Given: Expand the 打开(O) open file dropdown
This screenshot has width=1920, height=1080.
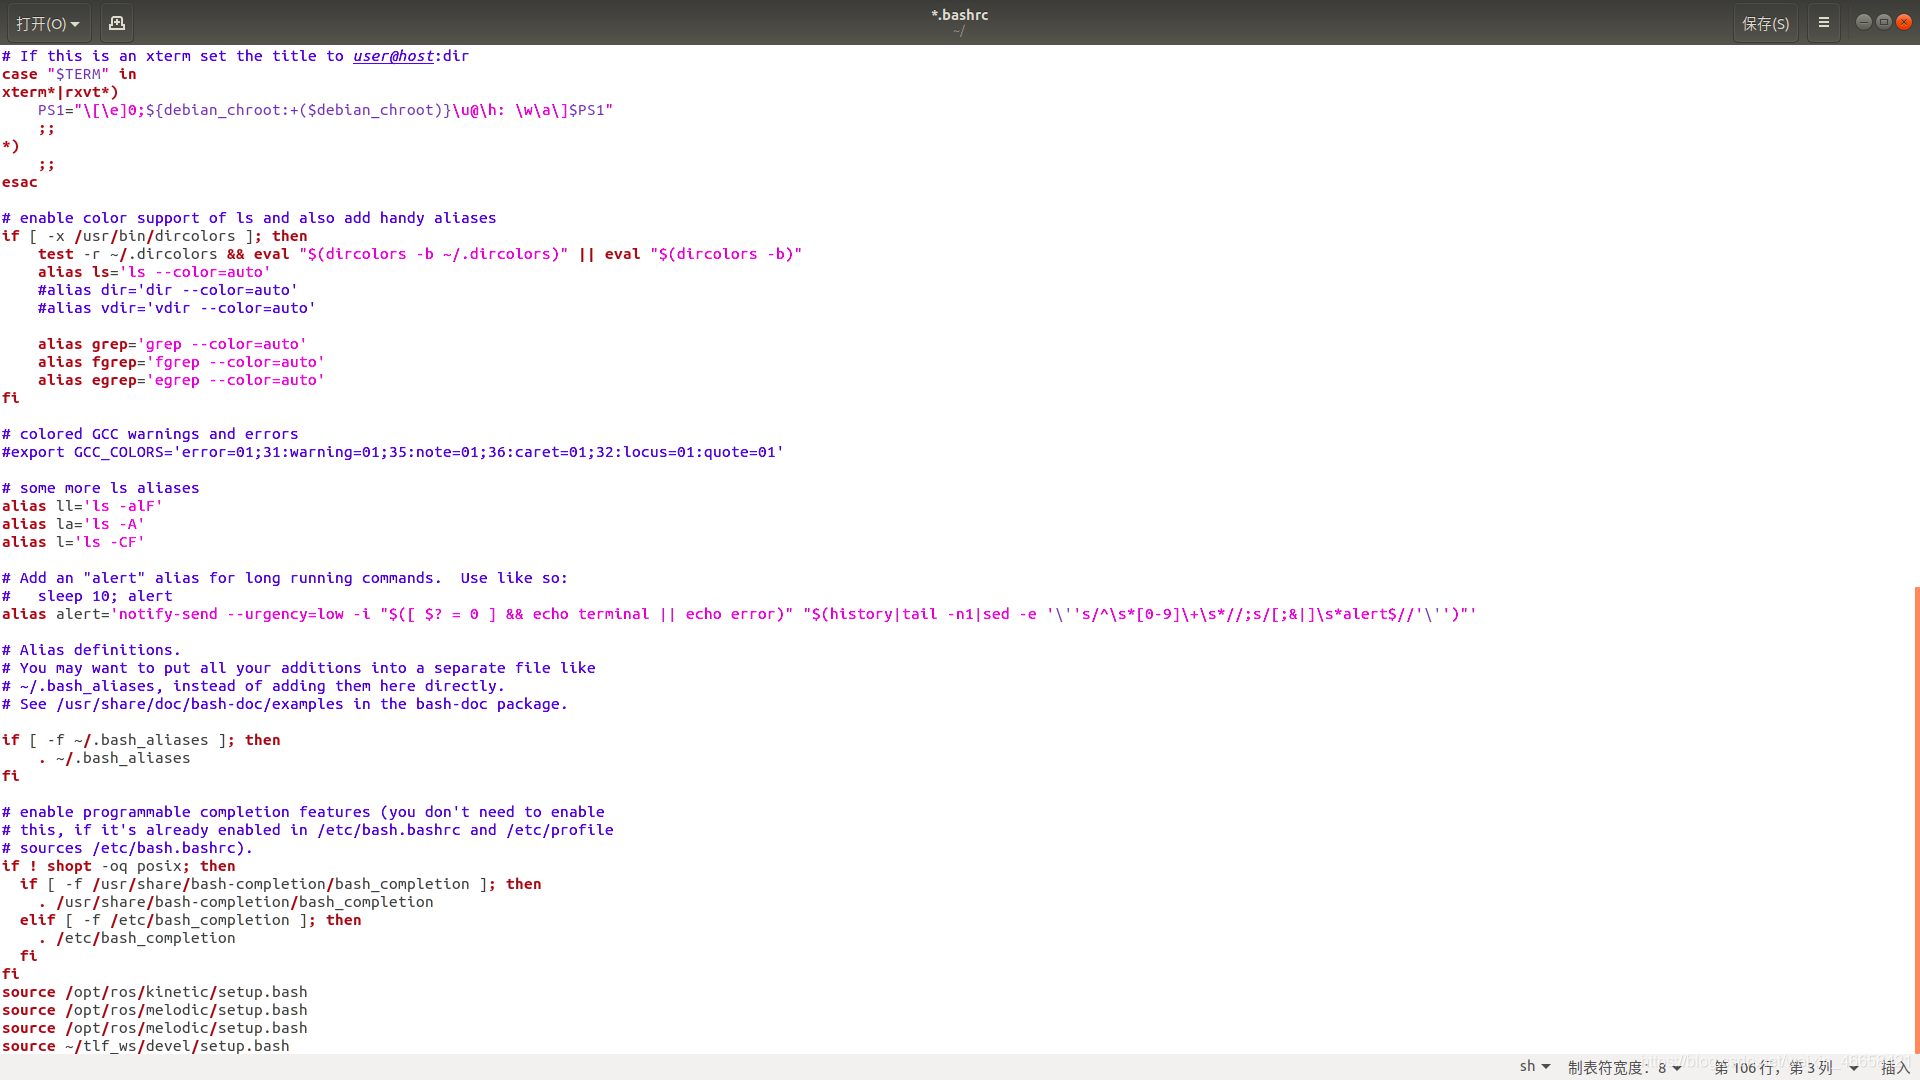Looking at the screenshot, I should 47,23.
